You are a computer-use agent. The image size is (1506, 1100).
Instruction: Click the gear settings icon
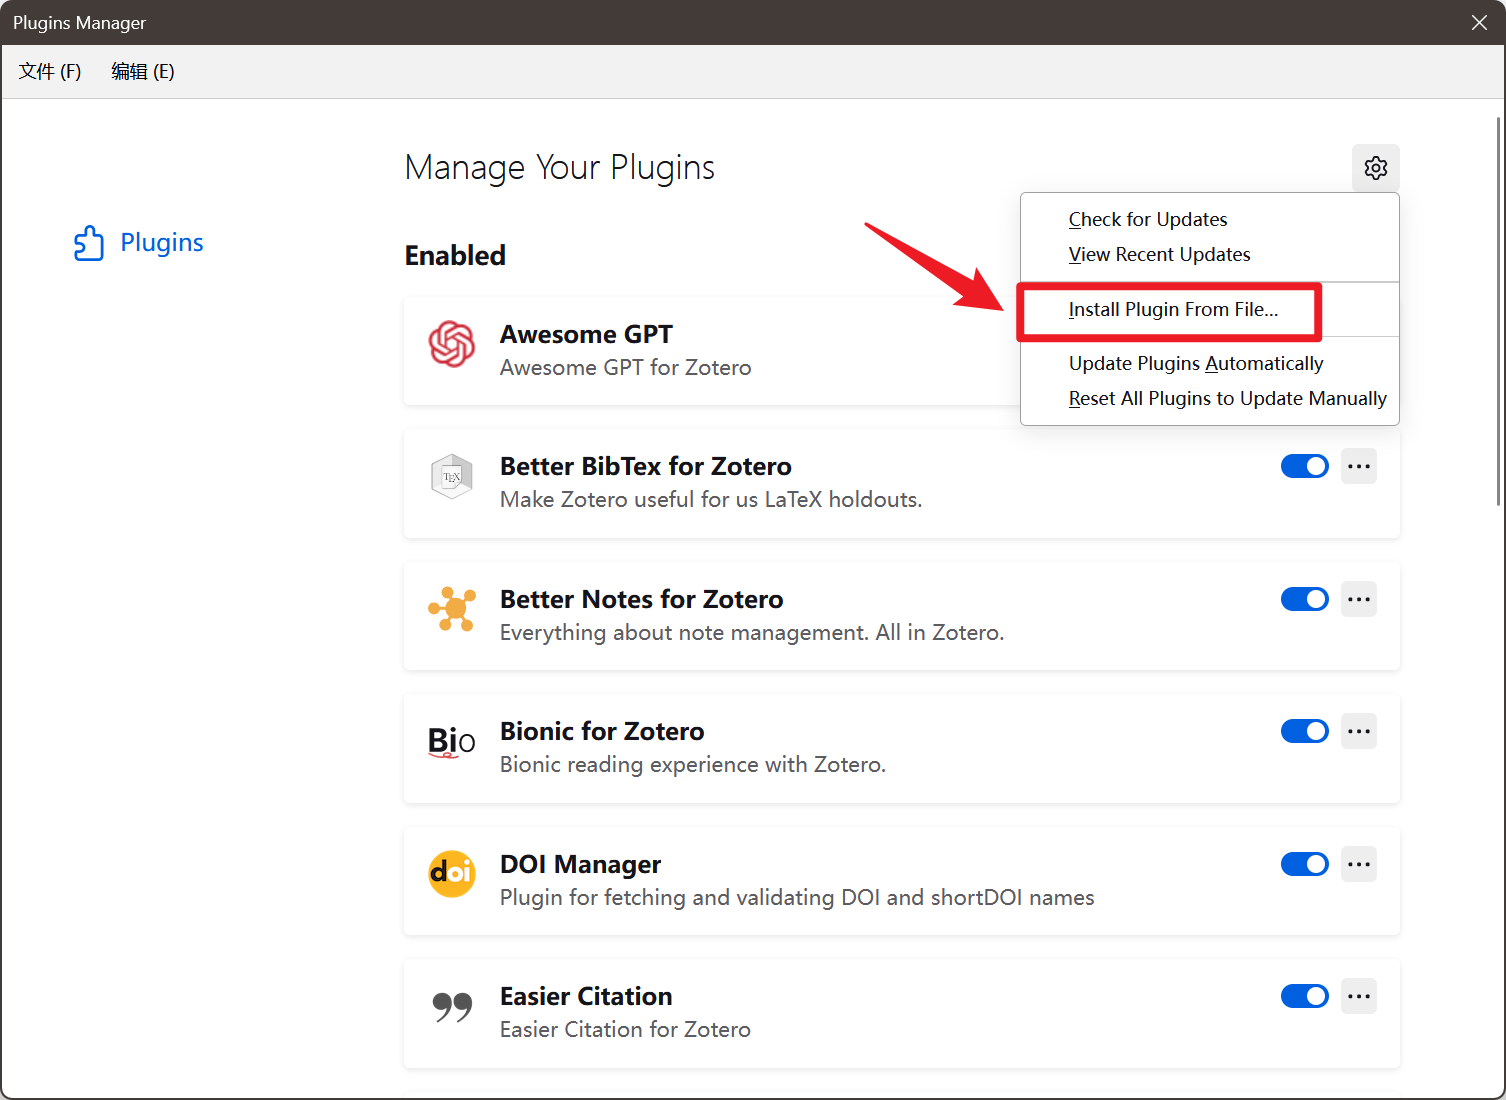point(1375,168)
